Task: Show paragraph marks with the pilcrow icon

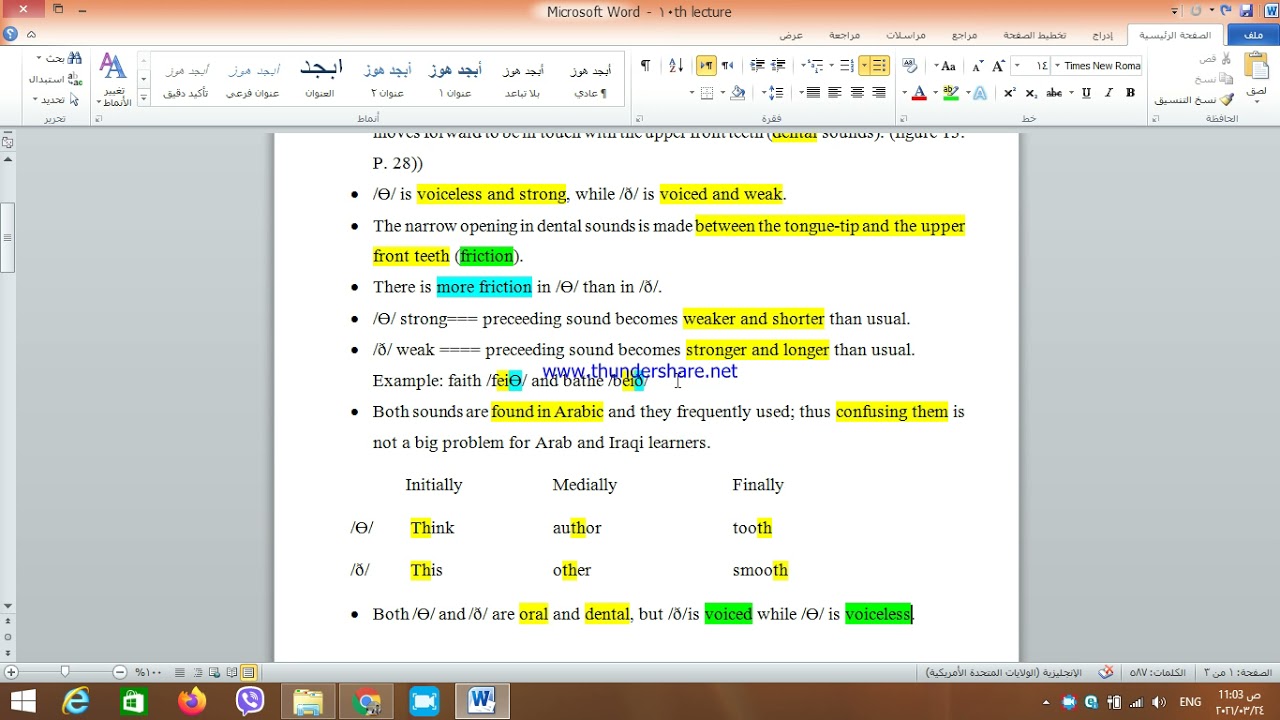Action: pyautogui.click(x=646, y=66)
